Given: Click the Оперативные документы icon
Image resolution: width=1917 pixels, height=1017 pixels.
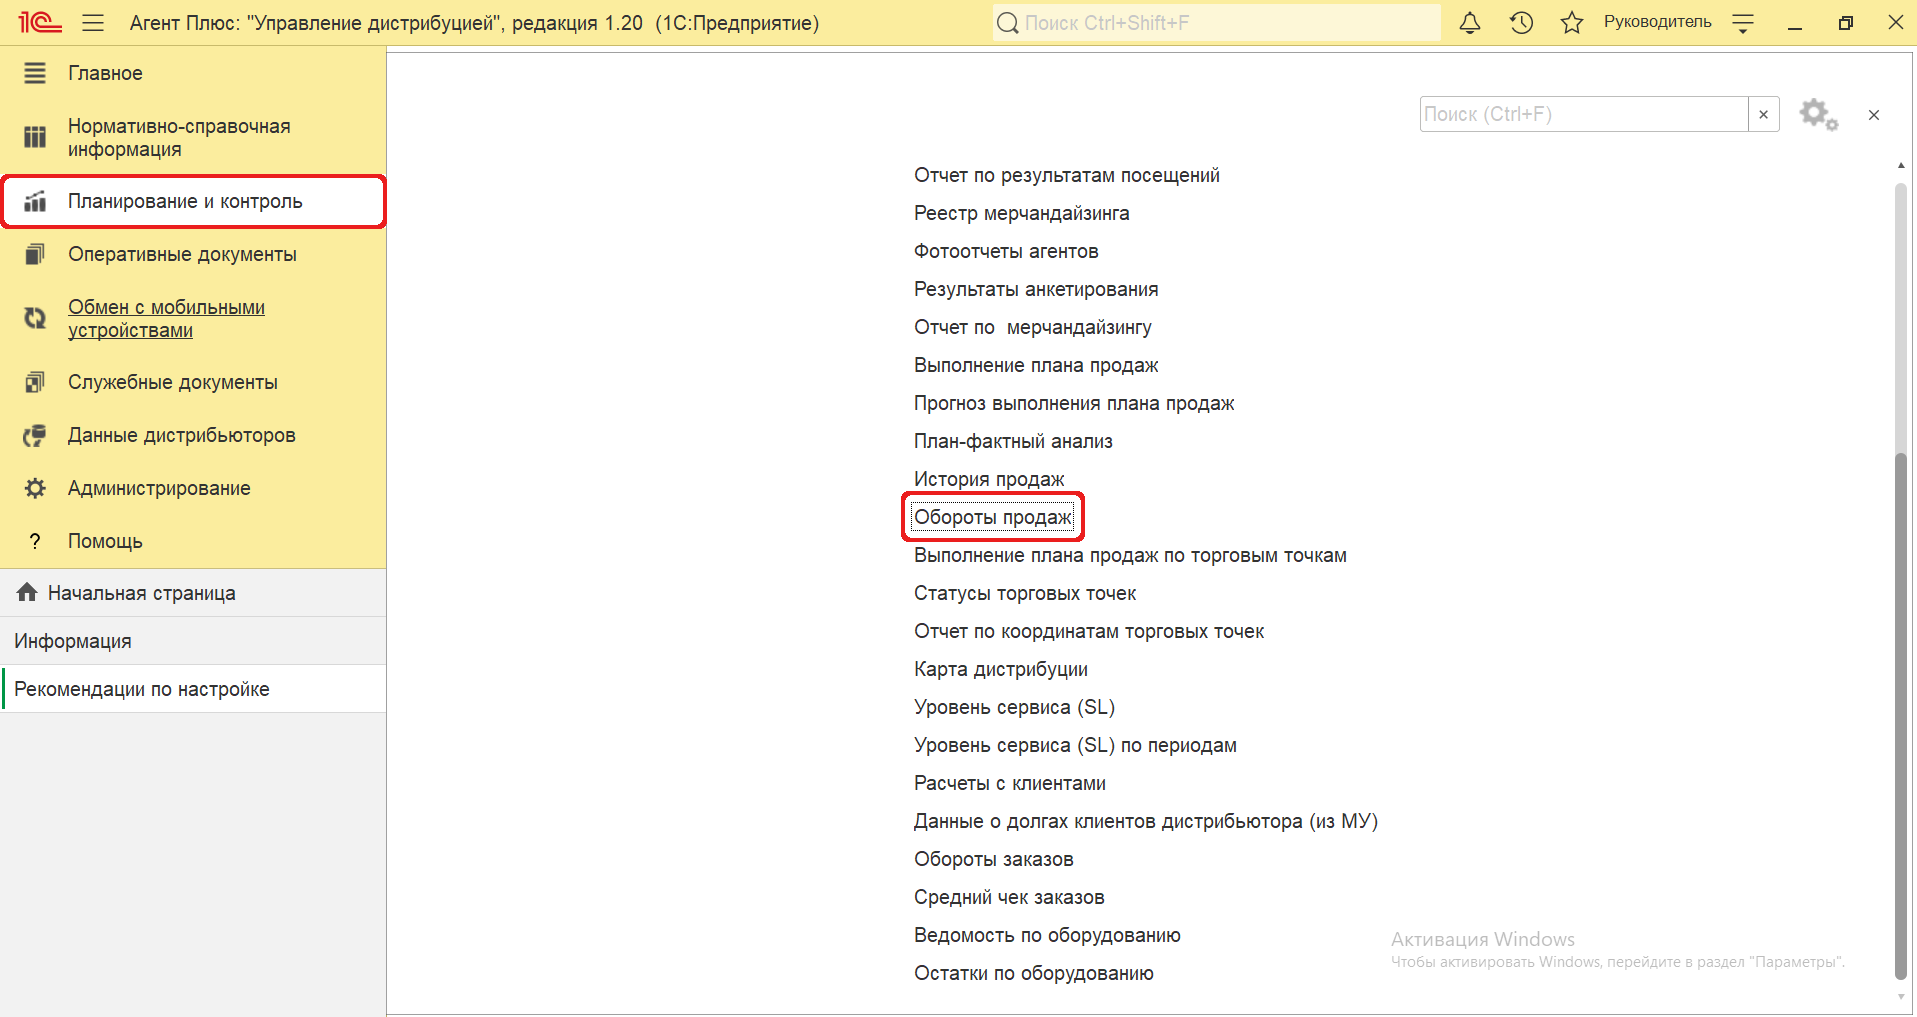Looking at the screenshot, I should 35,254.
